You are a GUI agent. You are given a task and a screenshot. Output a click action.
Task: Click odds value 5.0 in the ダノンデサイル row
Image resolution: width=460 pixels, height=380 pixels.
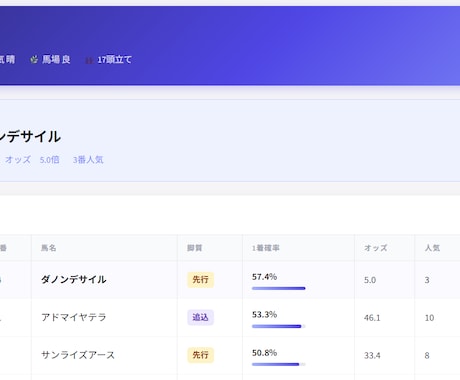pyautogui.click(x=370, y=280)
